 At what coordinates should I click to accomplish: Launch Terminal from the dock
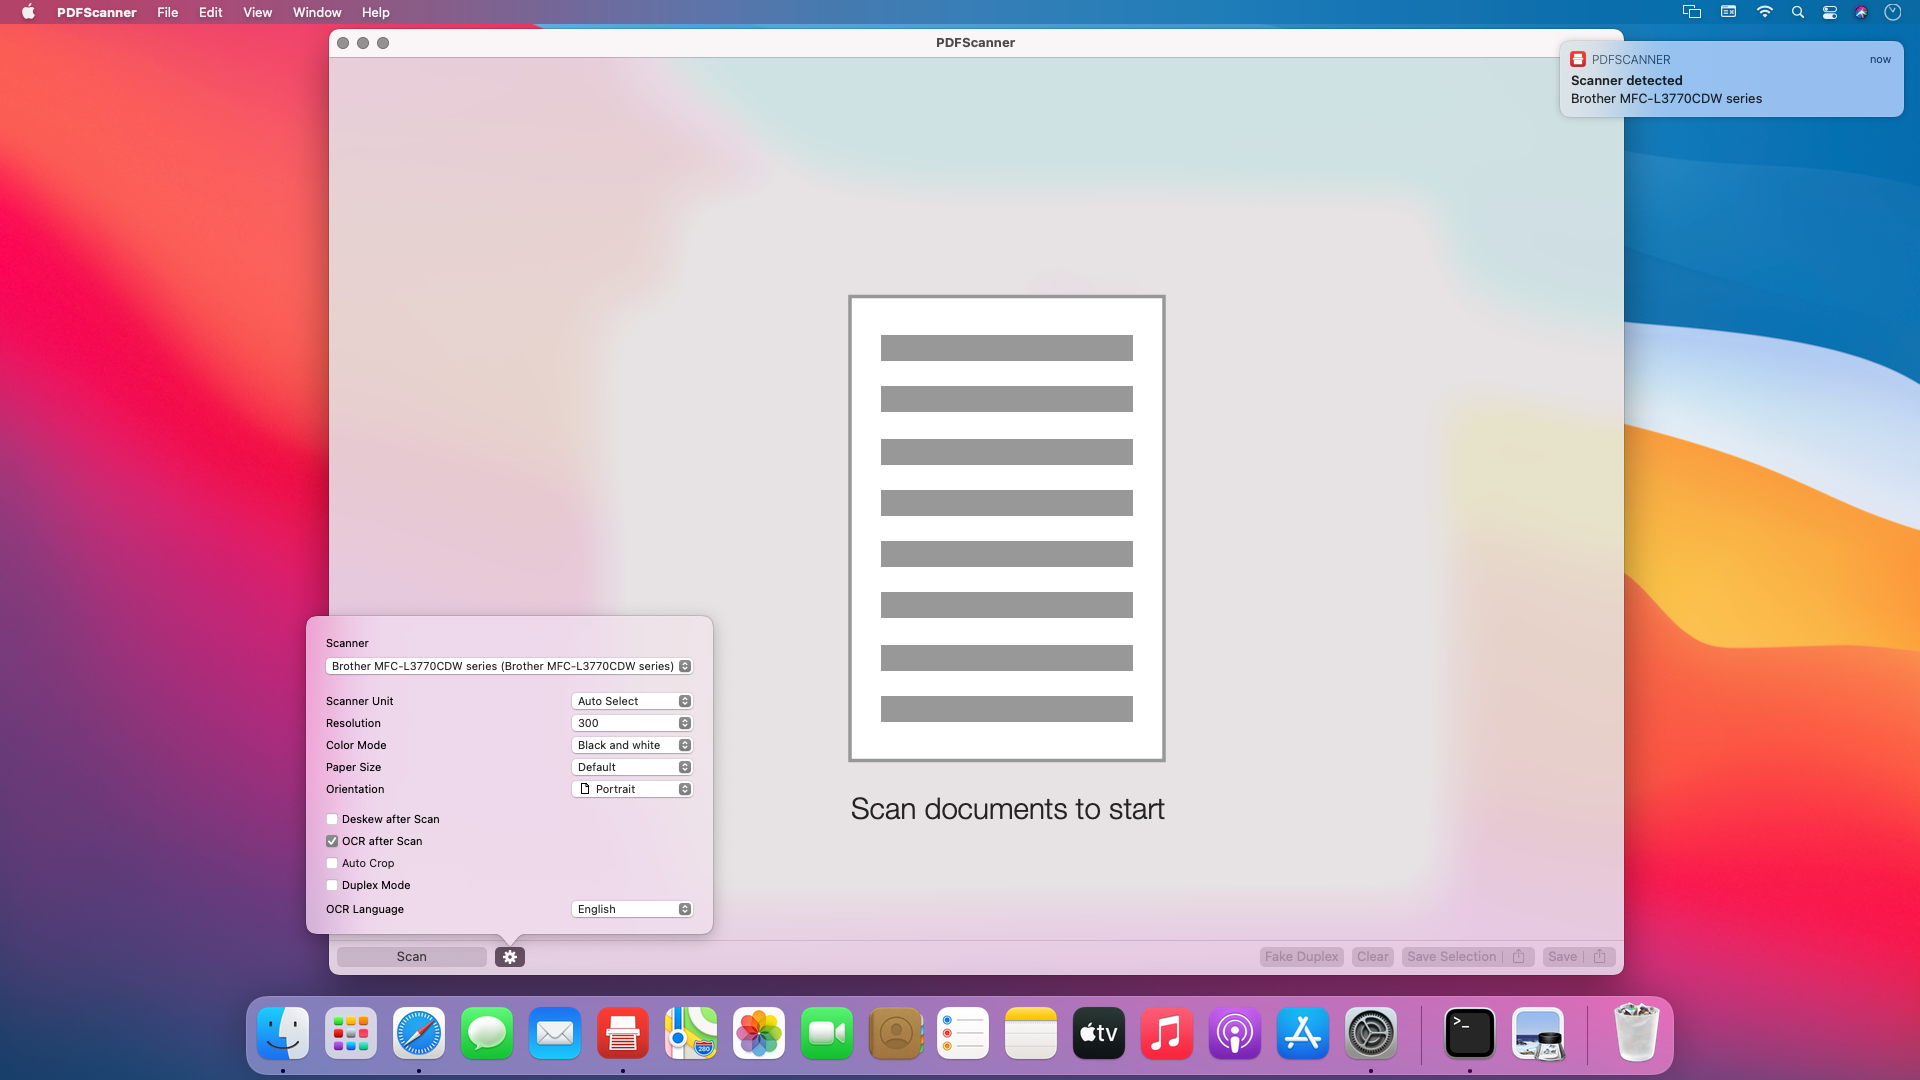coord(1470,1033)
